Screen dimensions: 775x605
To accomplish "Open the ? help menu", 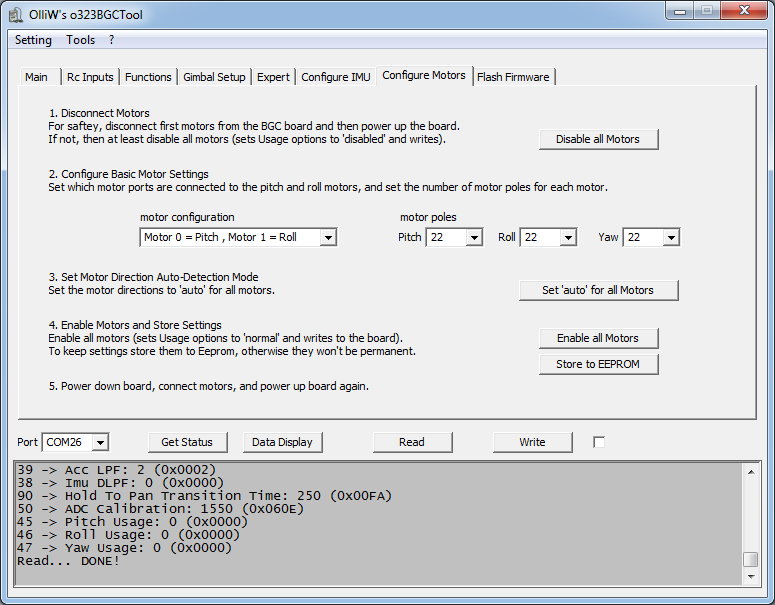I will tap(112, 40).
